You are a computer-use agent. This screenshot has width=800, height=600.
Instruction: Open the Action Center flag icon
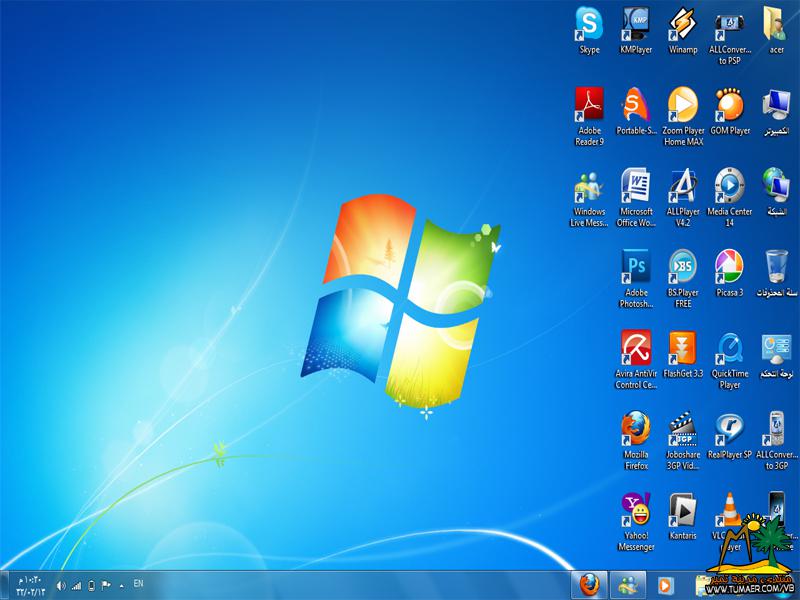[106, 586]
